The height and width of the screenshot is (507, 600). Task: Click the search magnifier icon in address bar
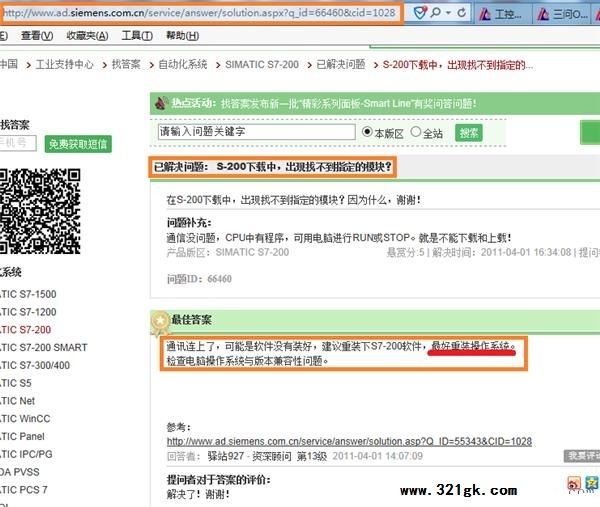coord(435,13)
